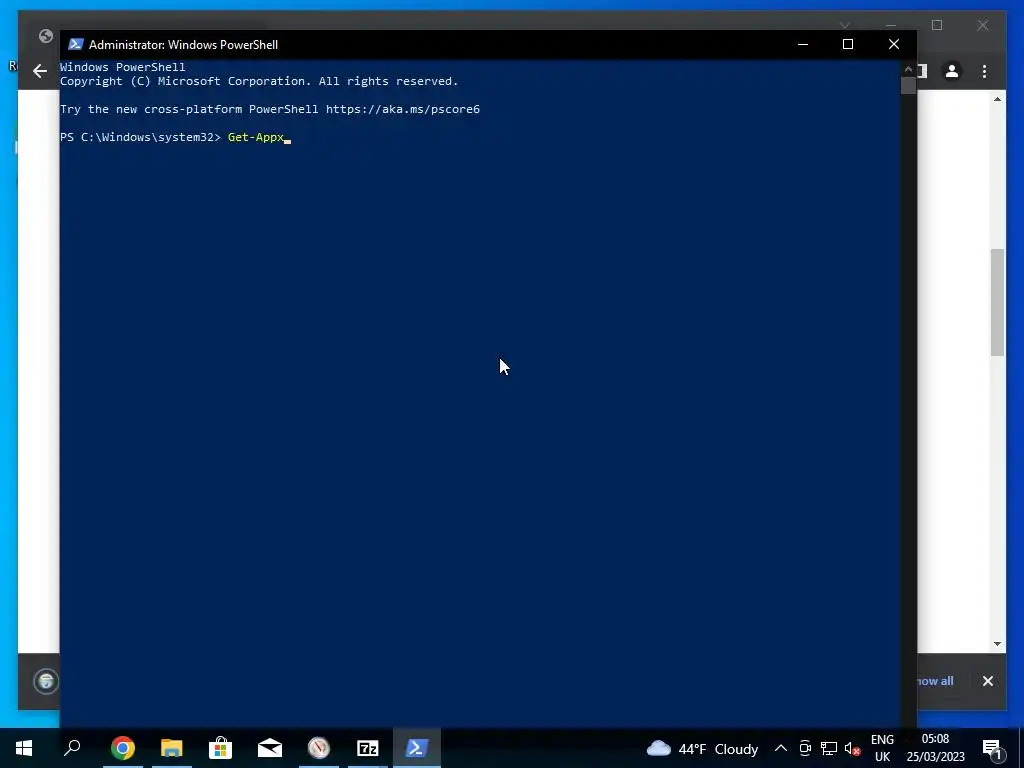Screen dimensions: 1024x768
Task: Maximize the Administrator PowerShell window
Action: (x=848, y=44)
